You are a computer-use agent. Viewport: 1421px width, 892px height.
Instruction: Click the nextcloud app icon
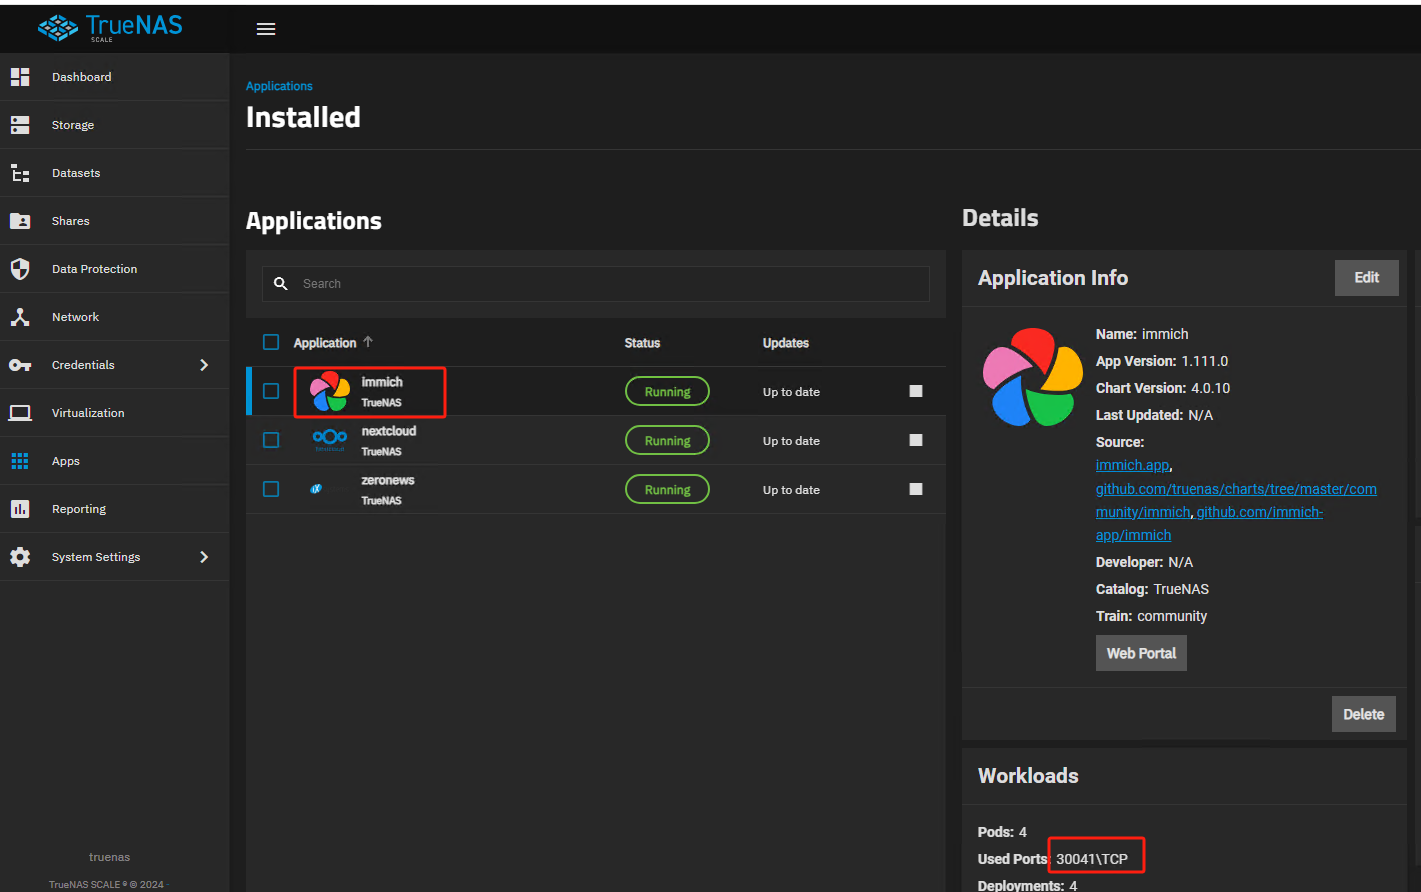[330, 440]
